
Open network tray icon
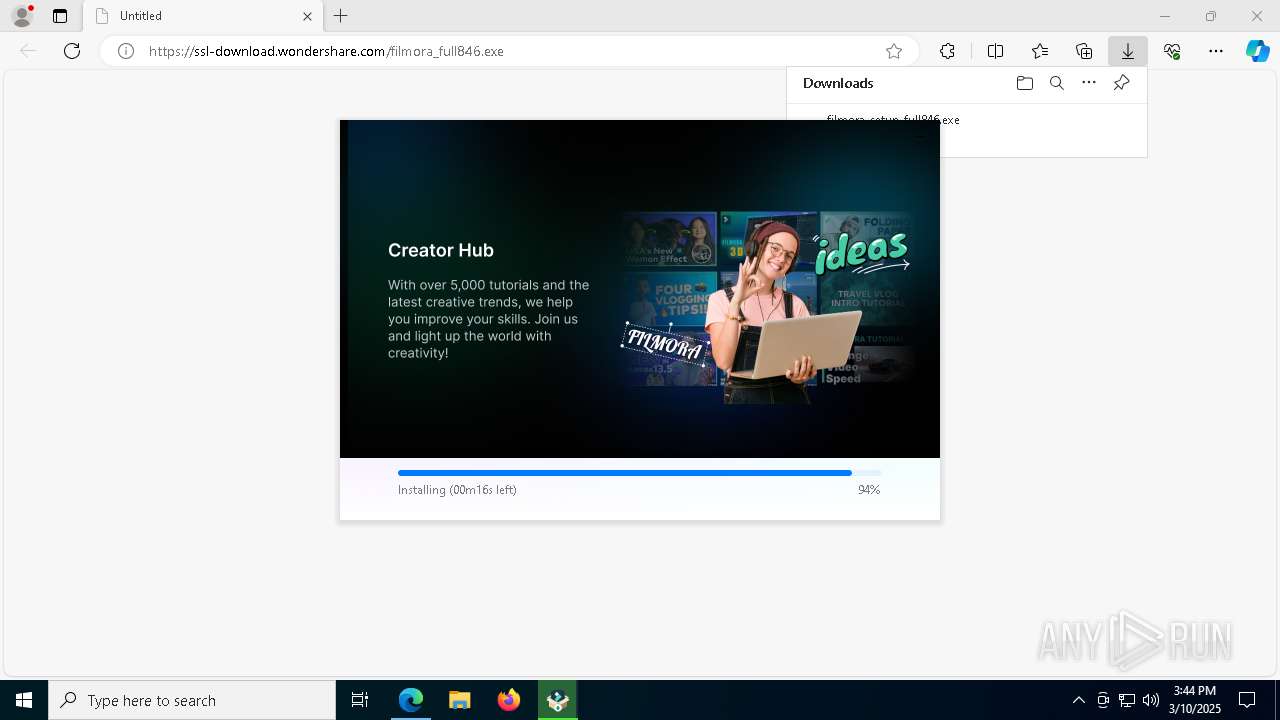pyautogui.click(x=1127, y=700)
